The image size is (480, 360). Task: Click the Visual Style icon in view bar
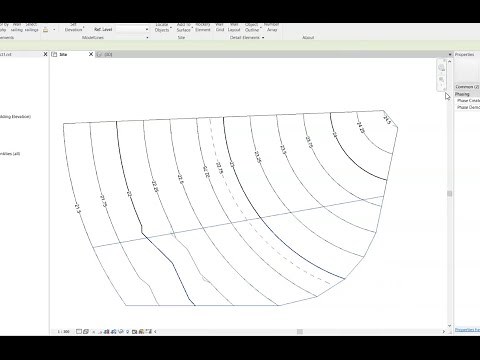pos(86,332)
